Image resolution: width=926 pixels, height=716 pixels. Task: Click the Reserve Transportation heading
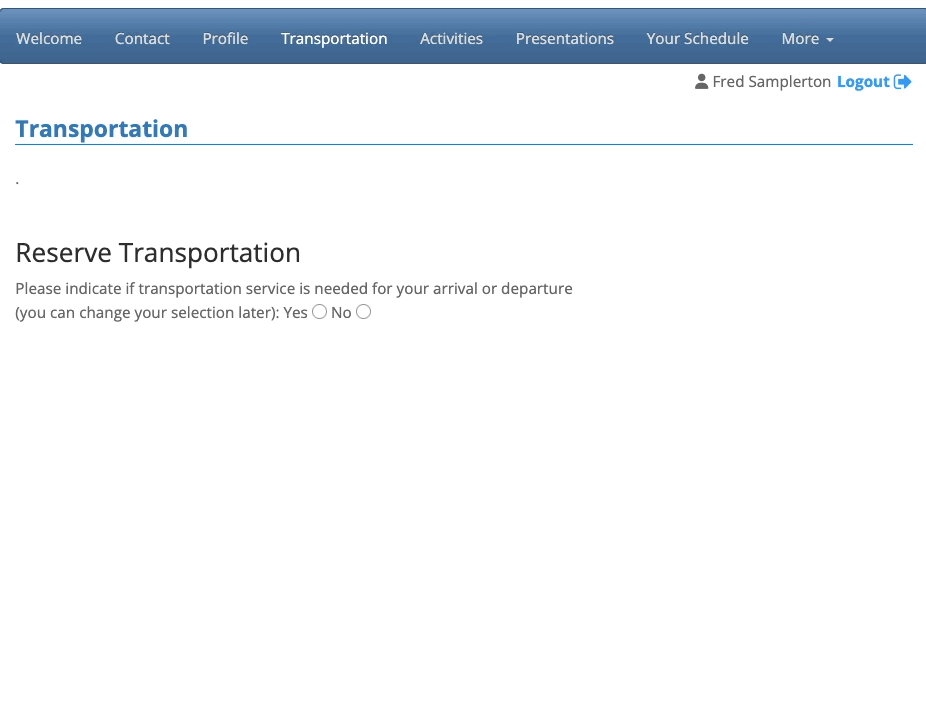coord(158,253)
